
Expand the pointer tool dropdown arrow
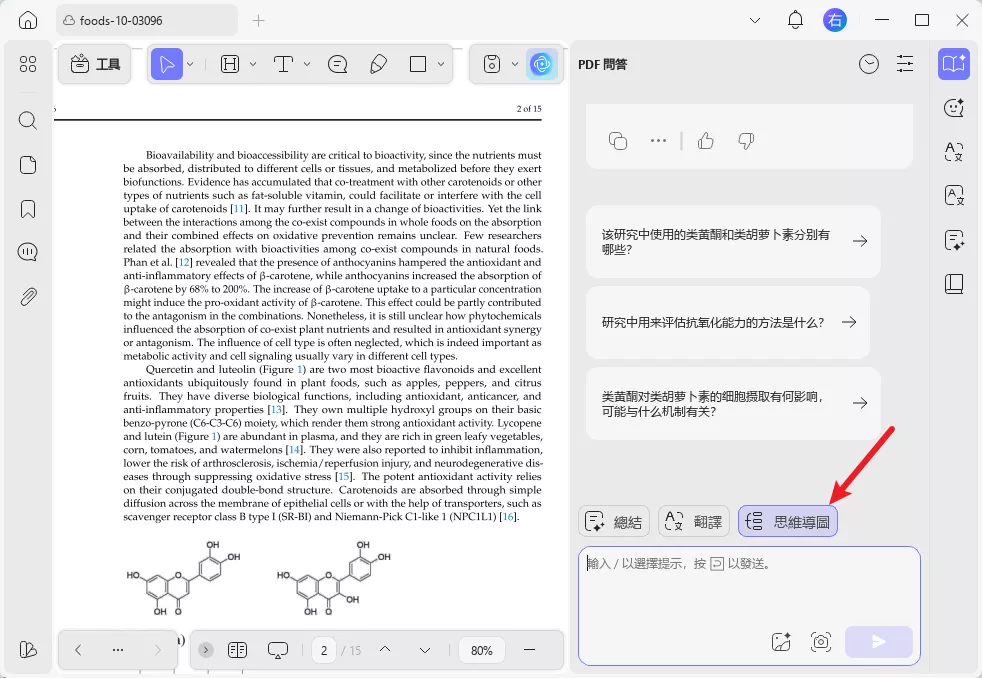click(x=190, y=64)
